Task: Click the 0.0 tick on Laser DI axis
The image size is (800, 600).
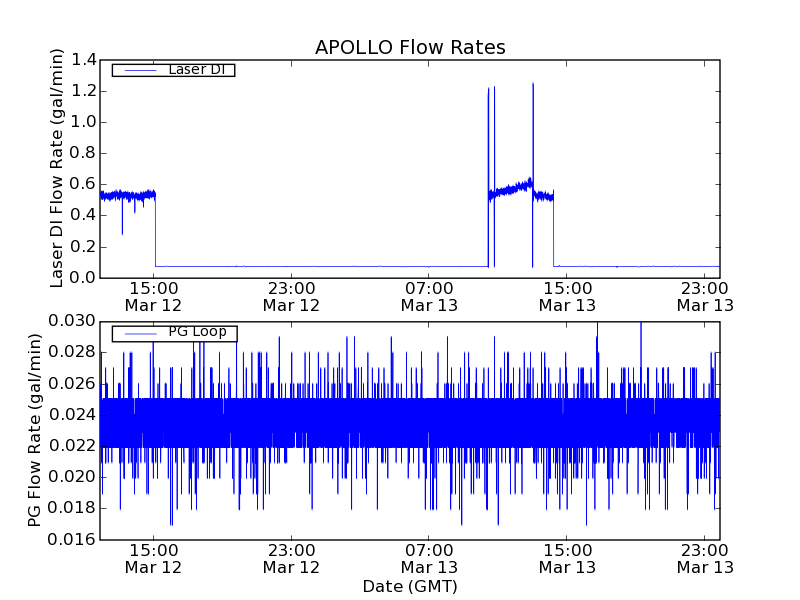Action: (x=83, y=278)
